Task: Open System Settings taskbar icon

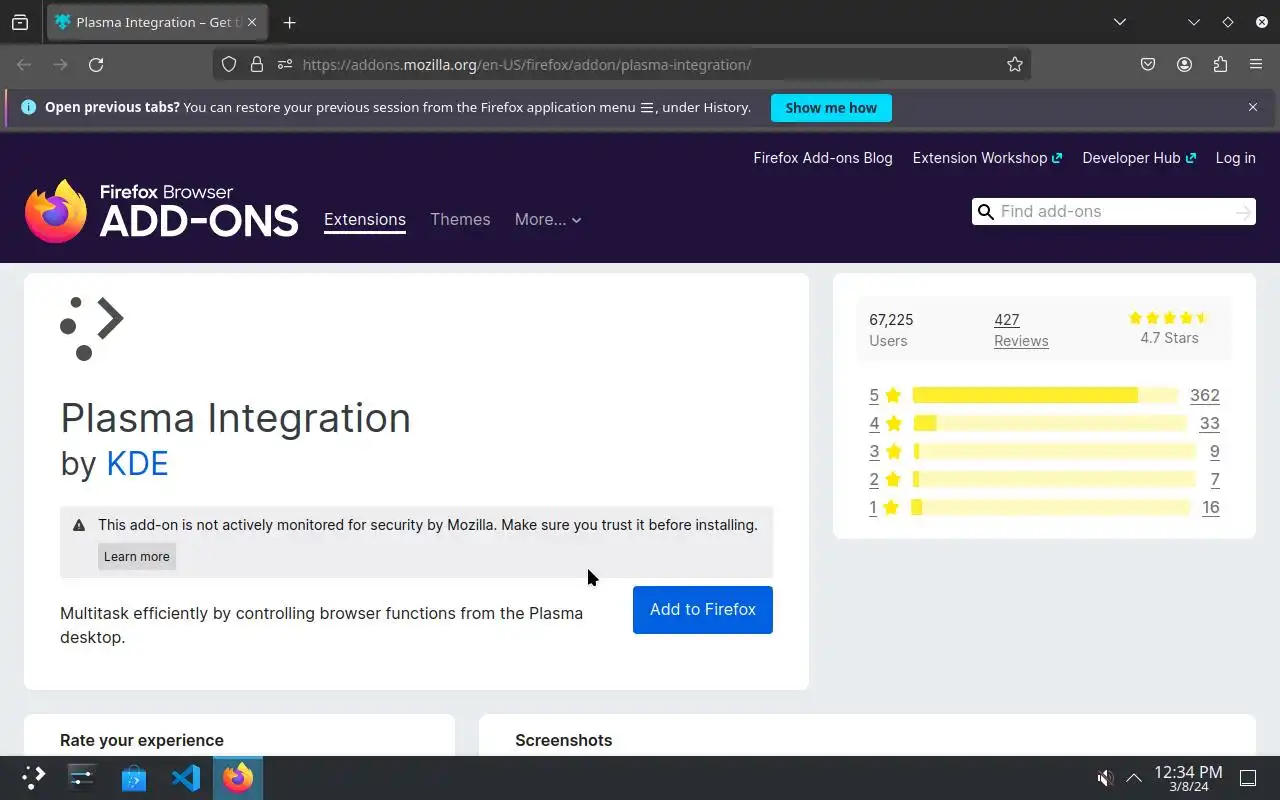Action: tap(81, 777)
